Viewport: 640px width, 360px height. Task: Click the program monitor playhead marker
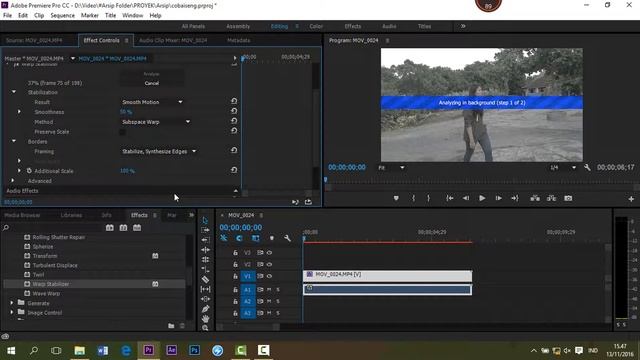(326, 180)
